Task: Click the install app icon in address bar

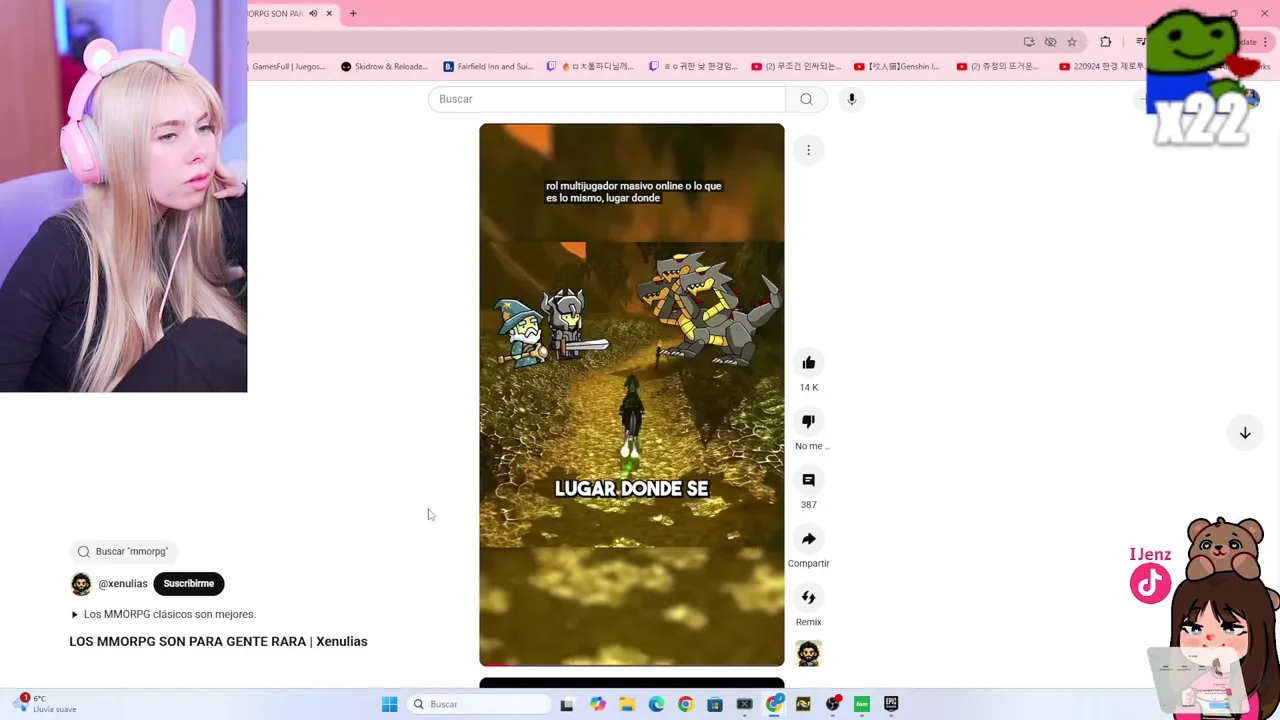Action: pos(1029,42)
